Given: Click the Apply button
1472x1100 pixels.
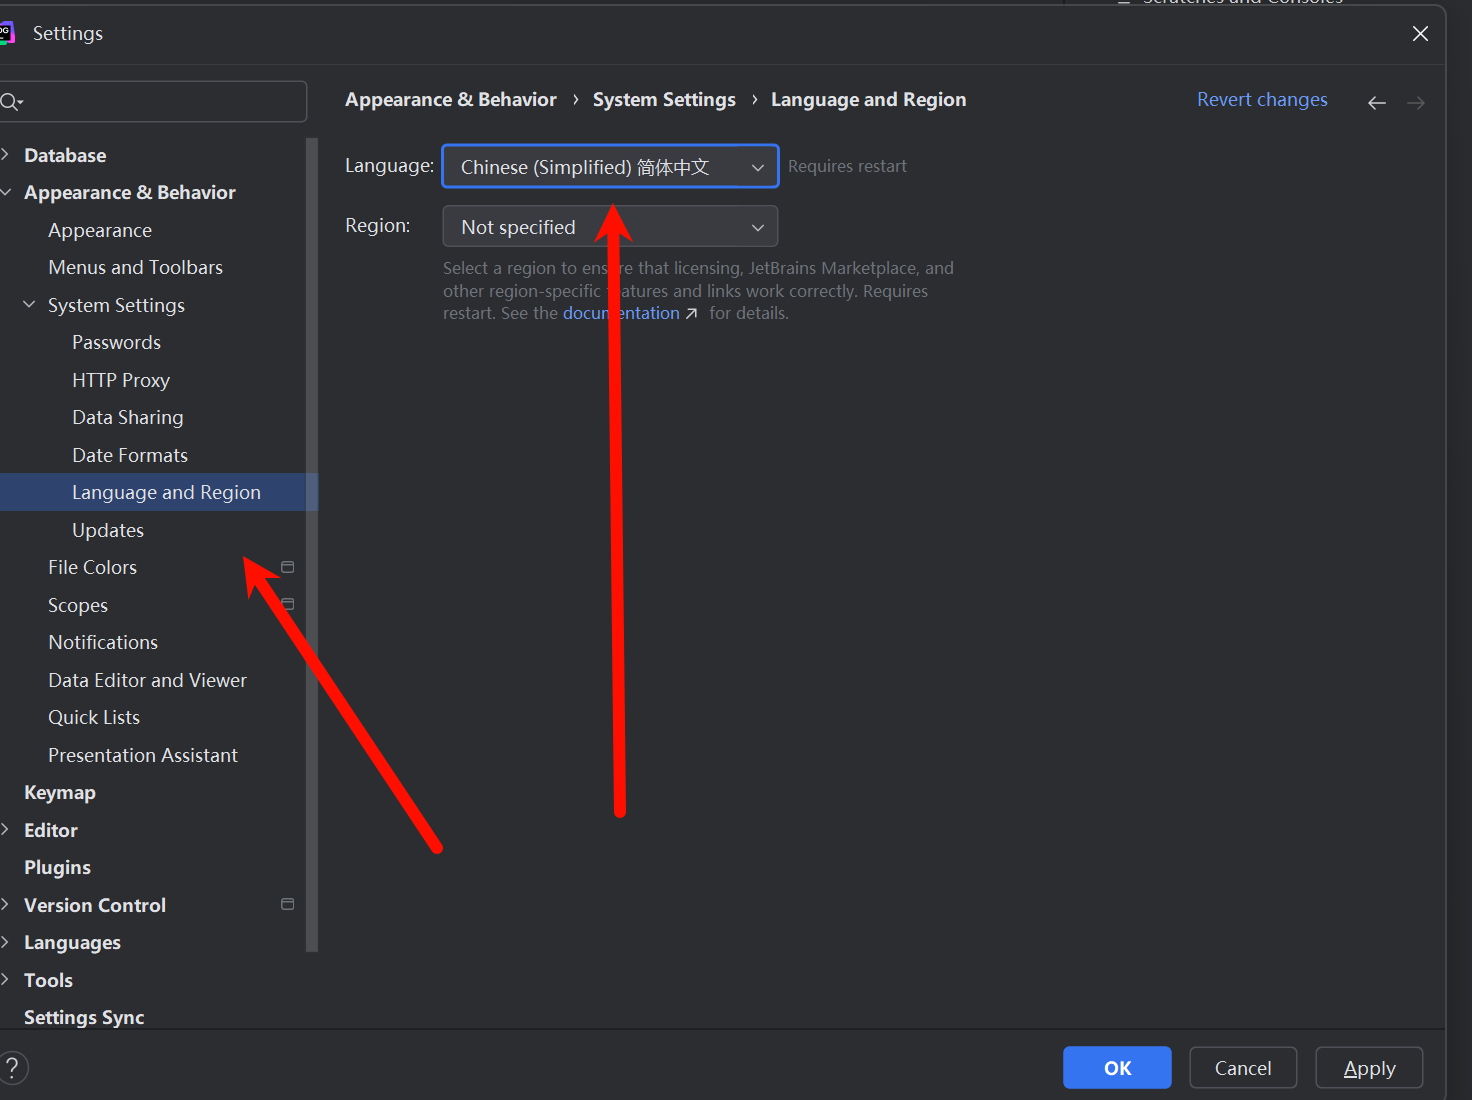Looking at the screenshot, I should click(x=1369, y=1067).
